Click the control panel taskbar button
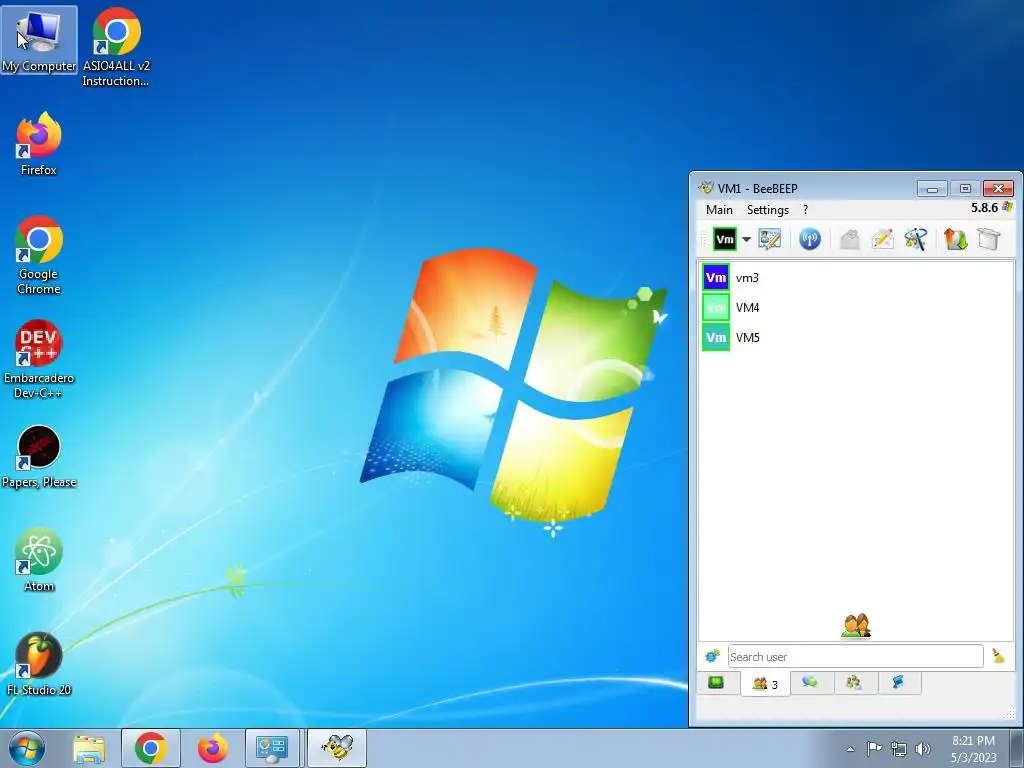Viewport: 1024px width, 768px height. [272, 748]
